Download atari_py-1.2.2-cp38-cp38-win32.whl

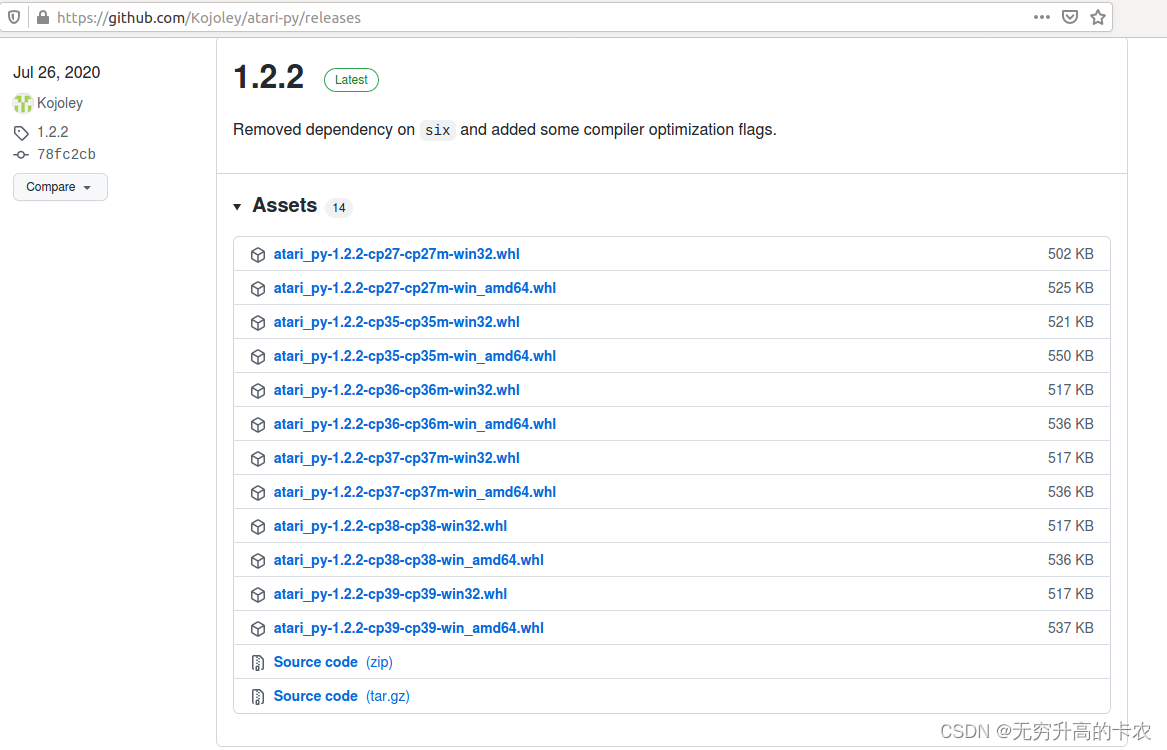click(x=391, y=526)
